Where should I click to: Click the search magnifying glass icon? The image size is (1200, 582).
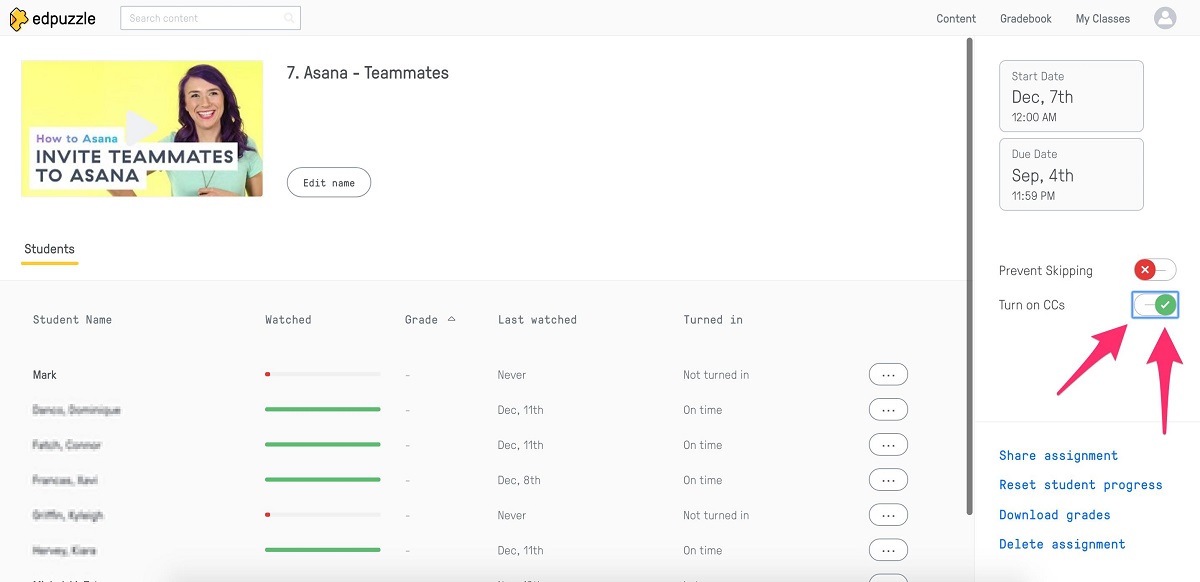click(288, 17)
